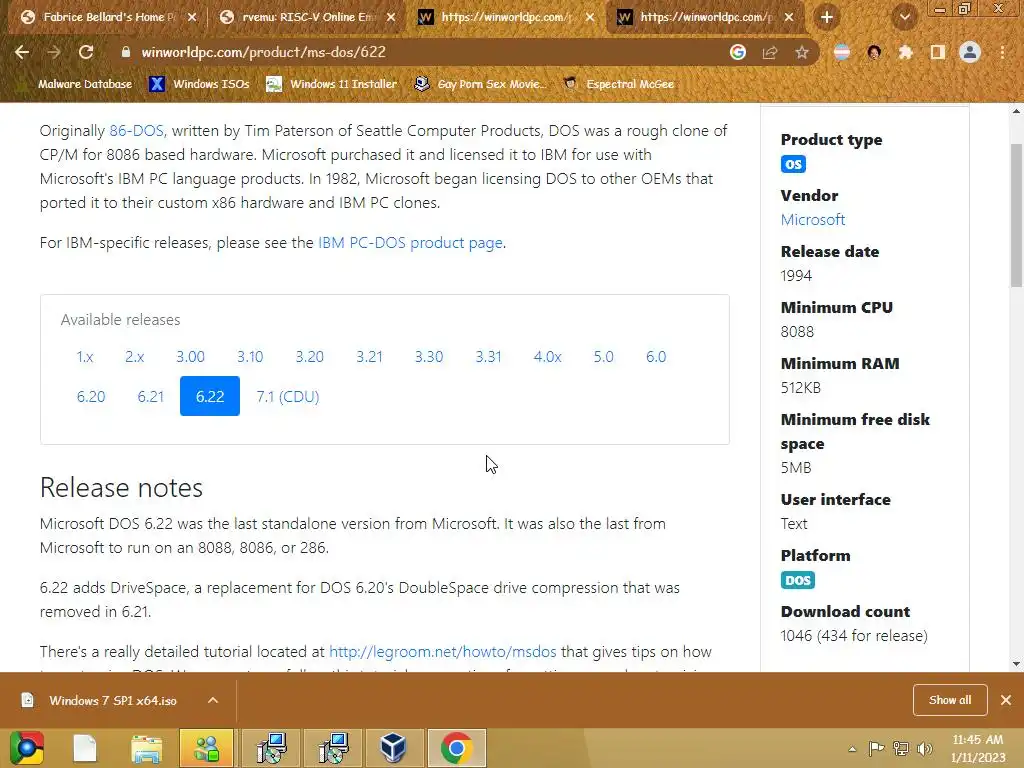Bookmark this page with star icon
Screen dimensions: 1024x768
point(802,52)
